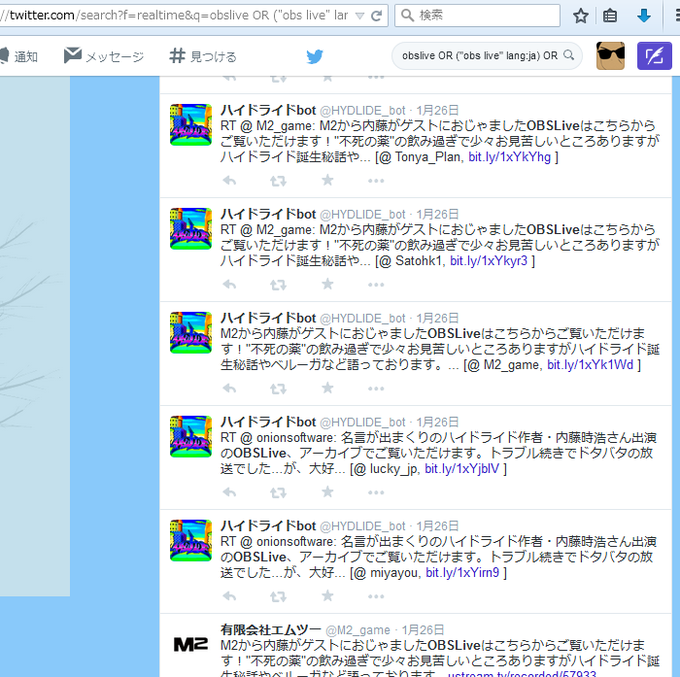The image size is (680, 677).
Task: Retweet the tweet mentioning Tonya_Plan
Action: (278, 181)
